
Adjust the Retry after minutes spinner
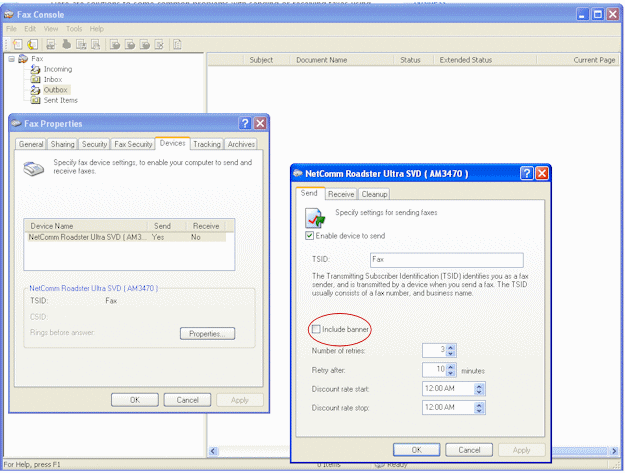point(450,369)
